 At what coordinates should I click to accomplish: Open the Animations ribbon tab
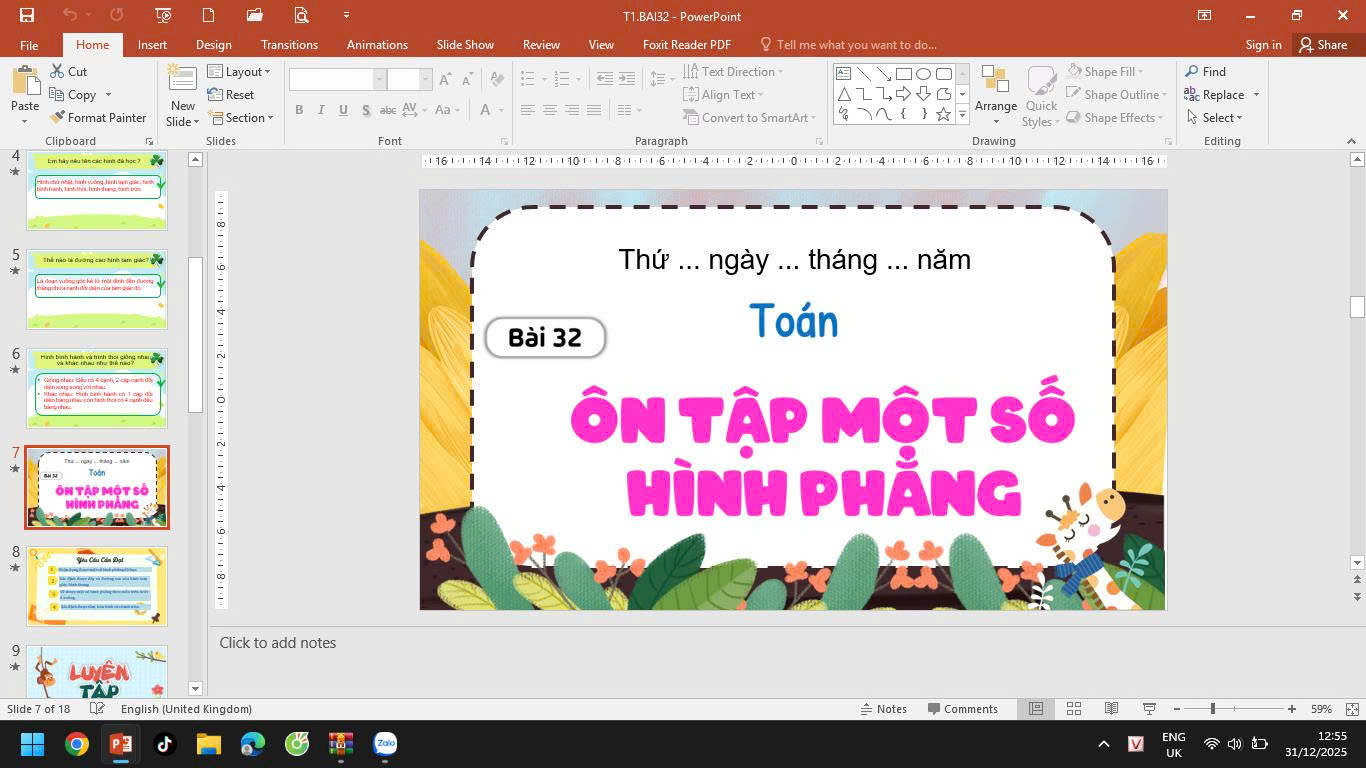coord(377,45)
